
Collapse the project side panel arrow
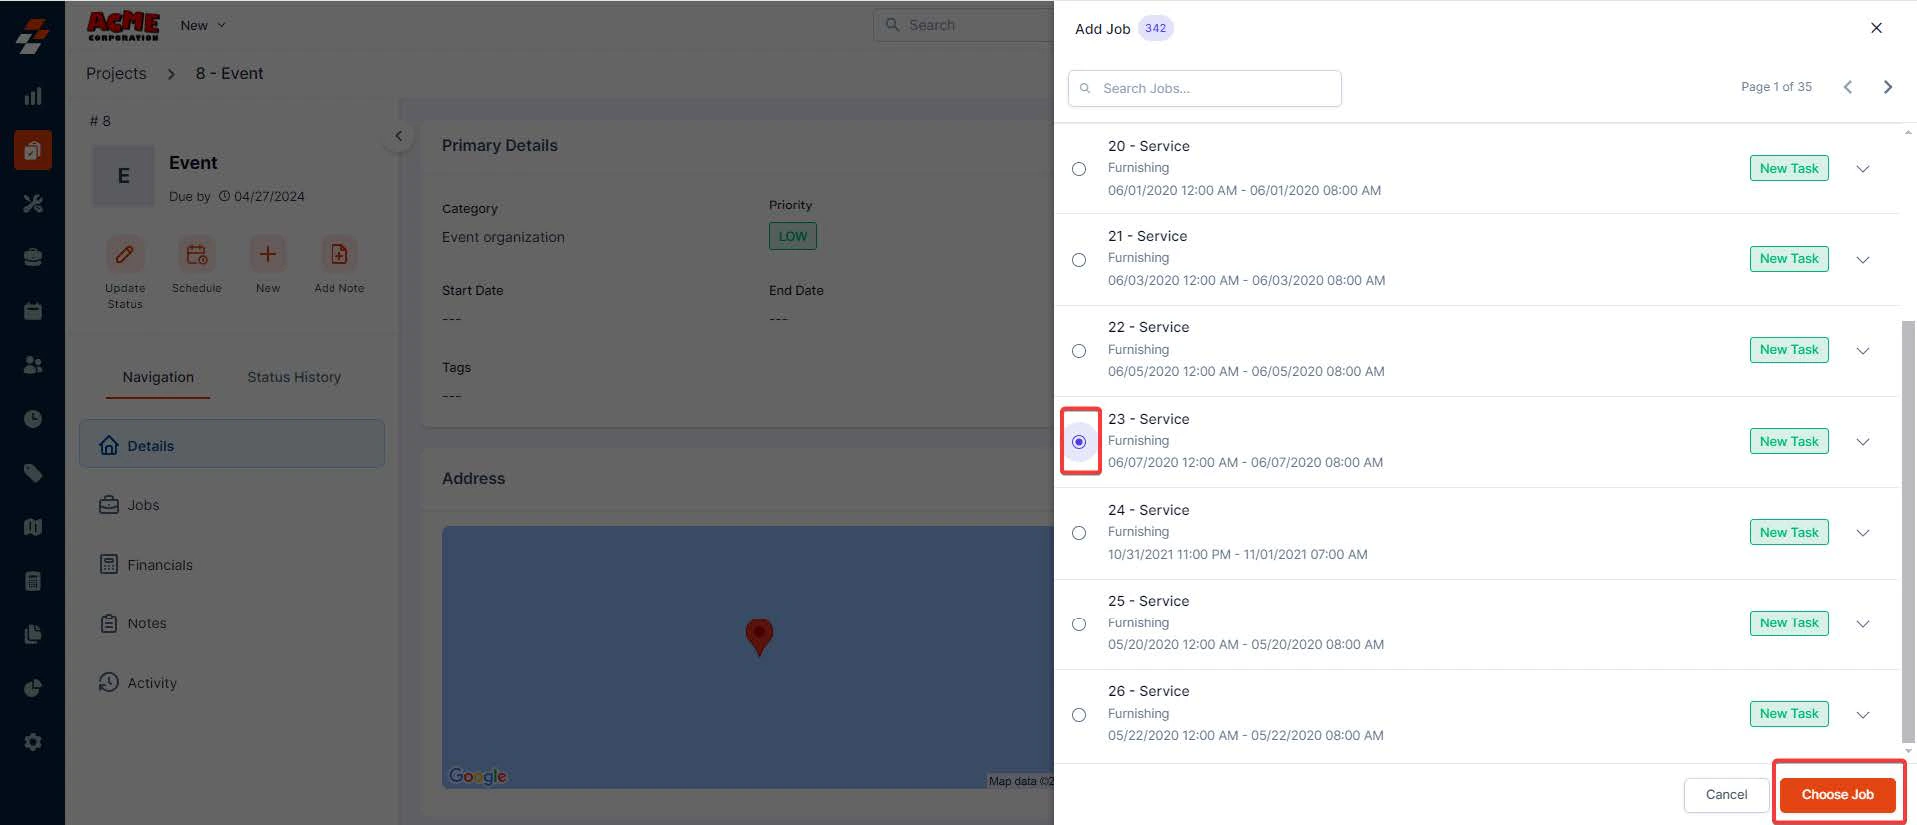[398, 136]
